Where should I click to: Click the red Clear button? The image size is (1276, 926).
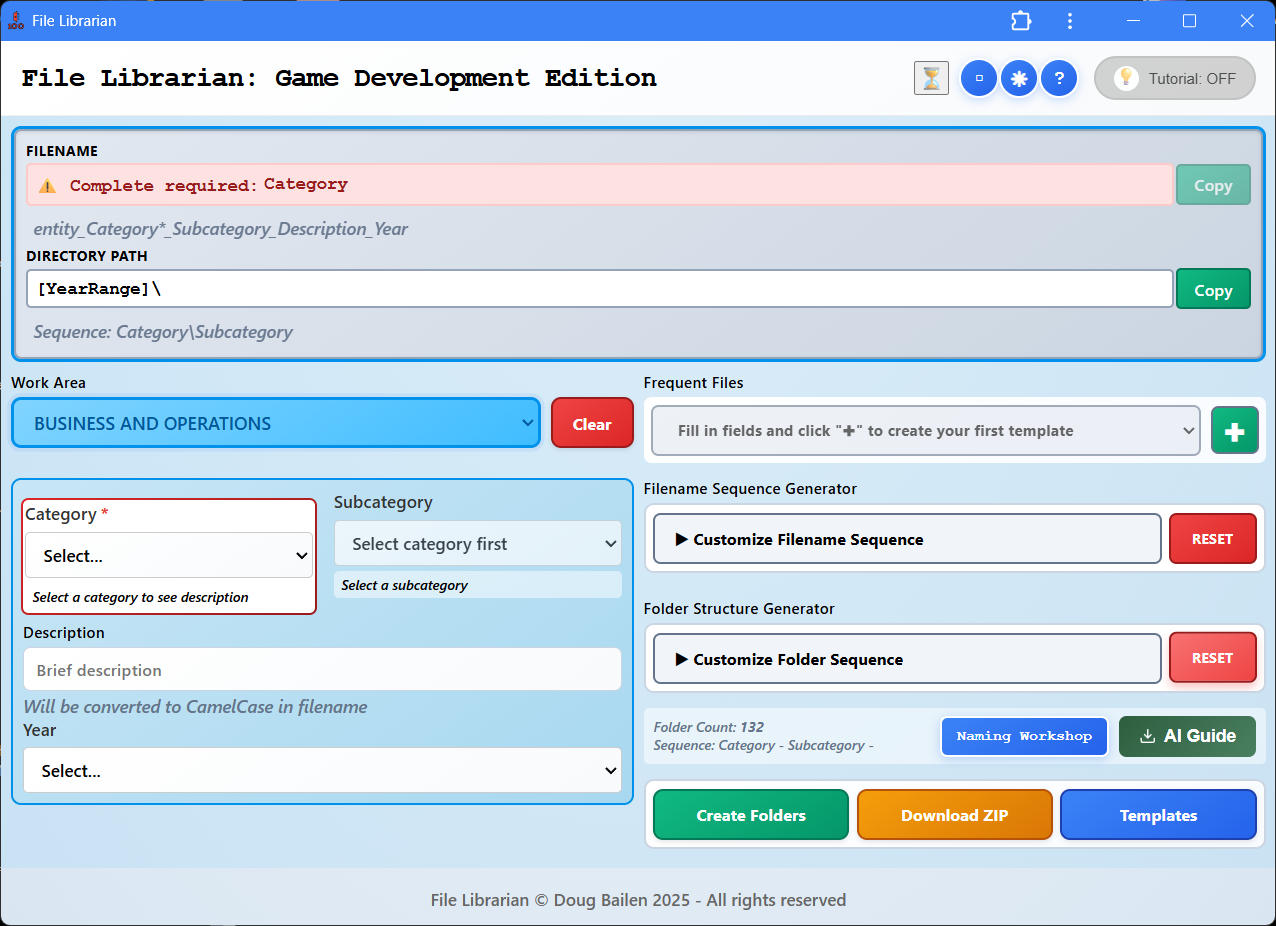click(x=592, y=423)
